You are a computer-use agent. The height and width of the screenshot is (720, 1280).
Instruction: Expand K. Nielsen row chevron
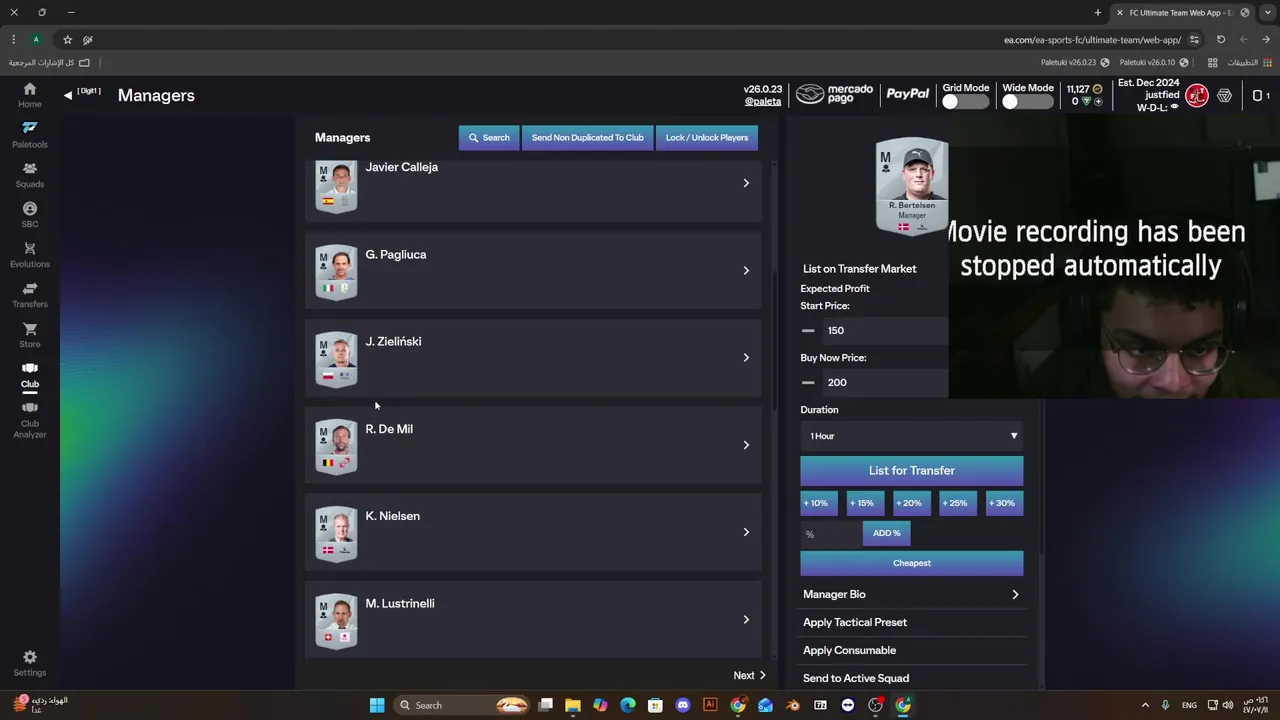[746, 532]
